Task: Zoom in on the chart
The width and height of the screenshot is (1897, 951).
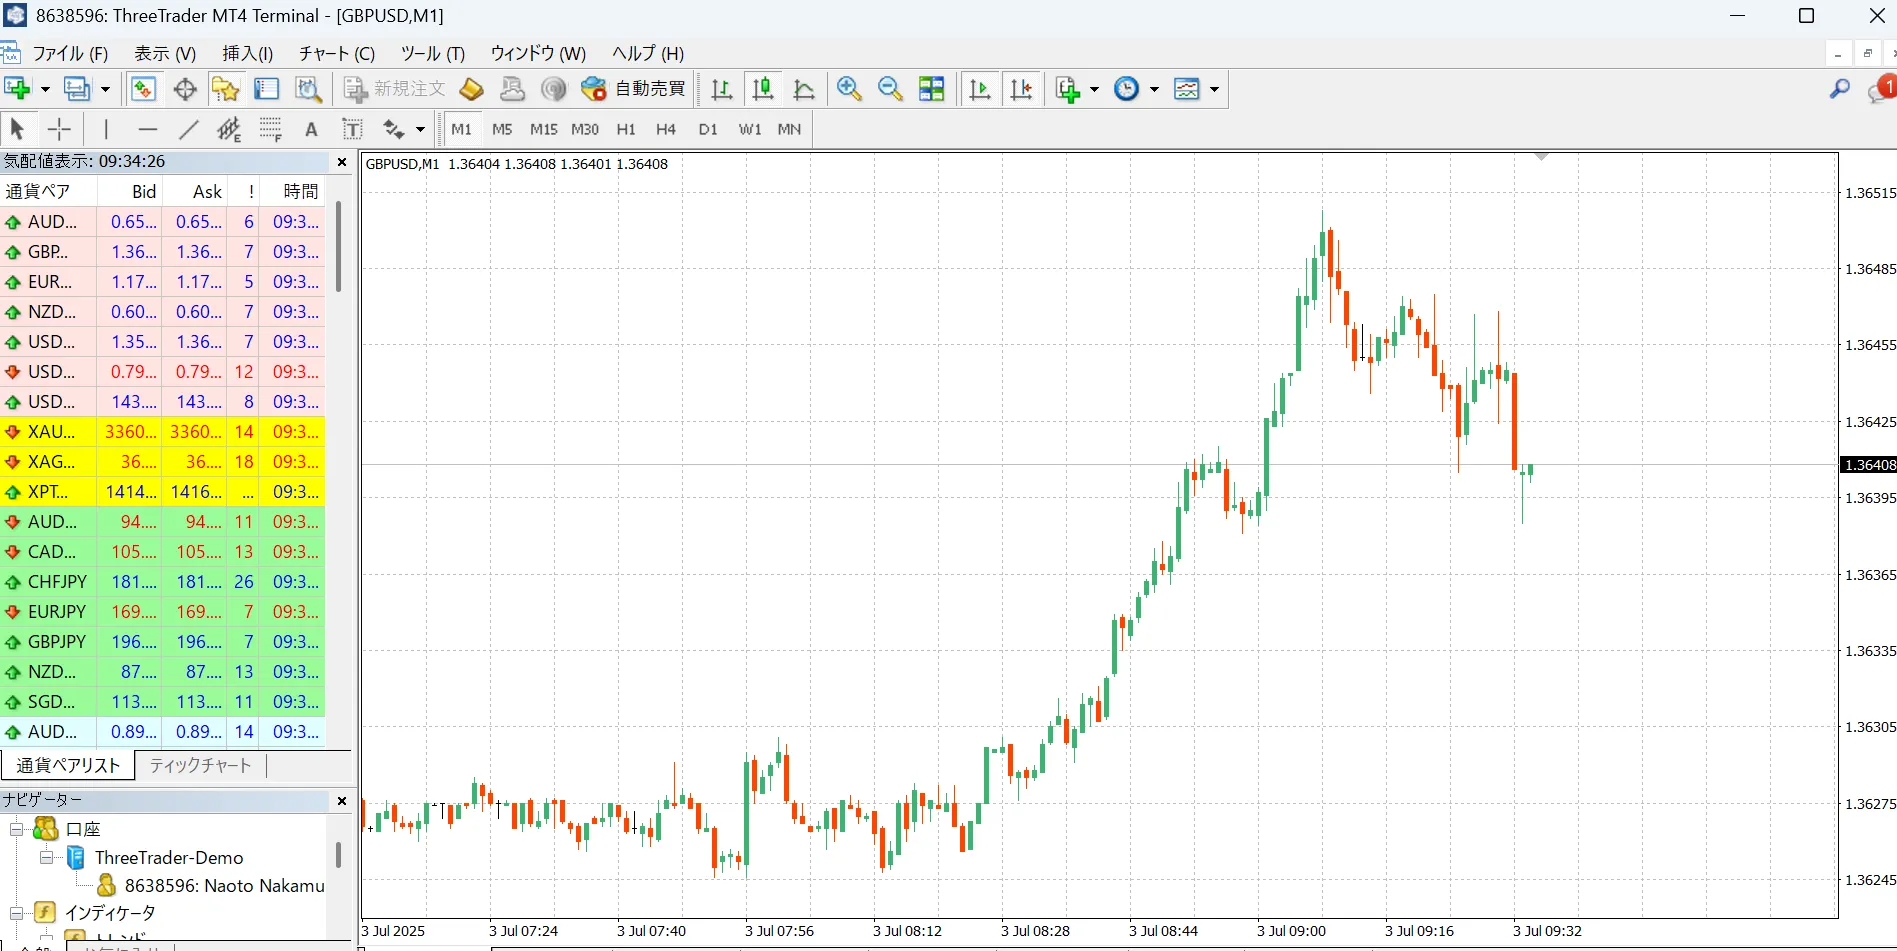Action: (x=849, y=89)
